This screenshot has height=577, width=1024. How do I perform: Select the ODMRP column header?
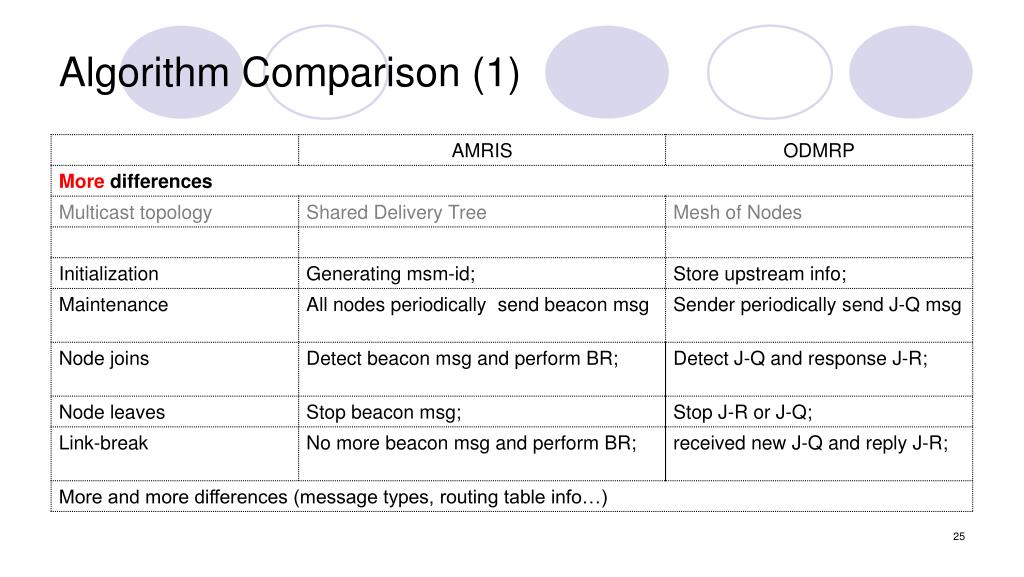[818, 151]
